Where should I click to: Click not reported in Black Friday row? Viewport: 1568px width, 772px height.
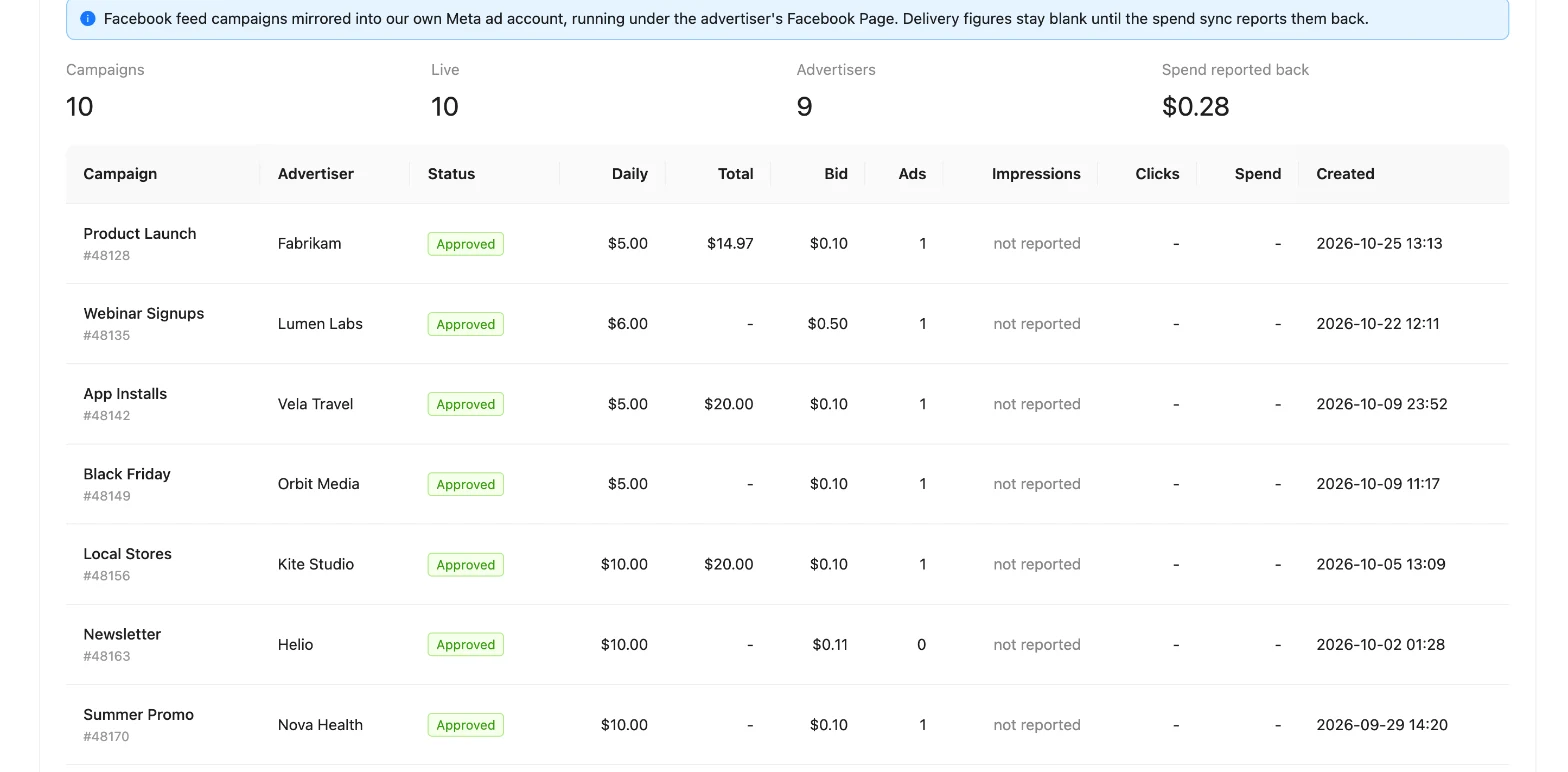[x=1037, y=484]
